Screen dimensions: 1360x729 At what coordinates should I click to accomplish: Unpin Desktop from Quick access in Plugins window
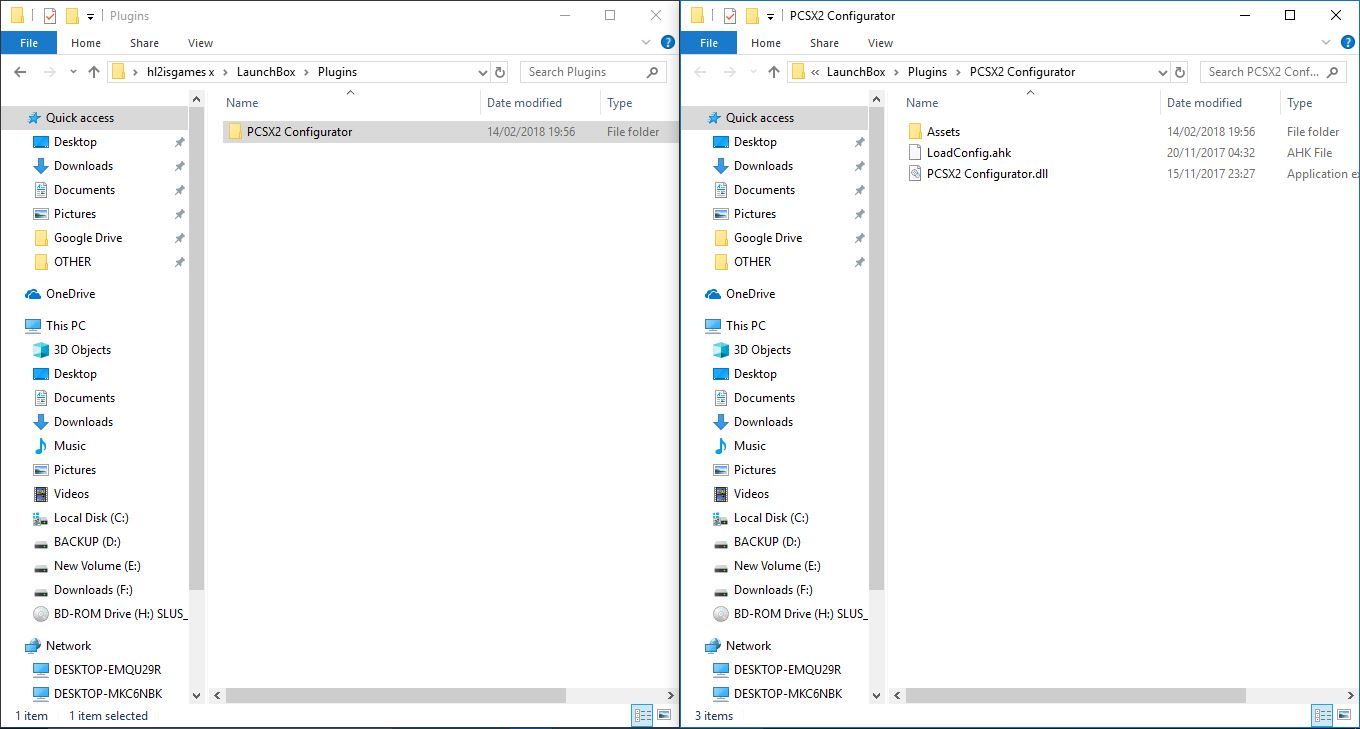(x=179, y=142)
